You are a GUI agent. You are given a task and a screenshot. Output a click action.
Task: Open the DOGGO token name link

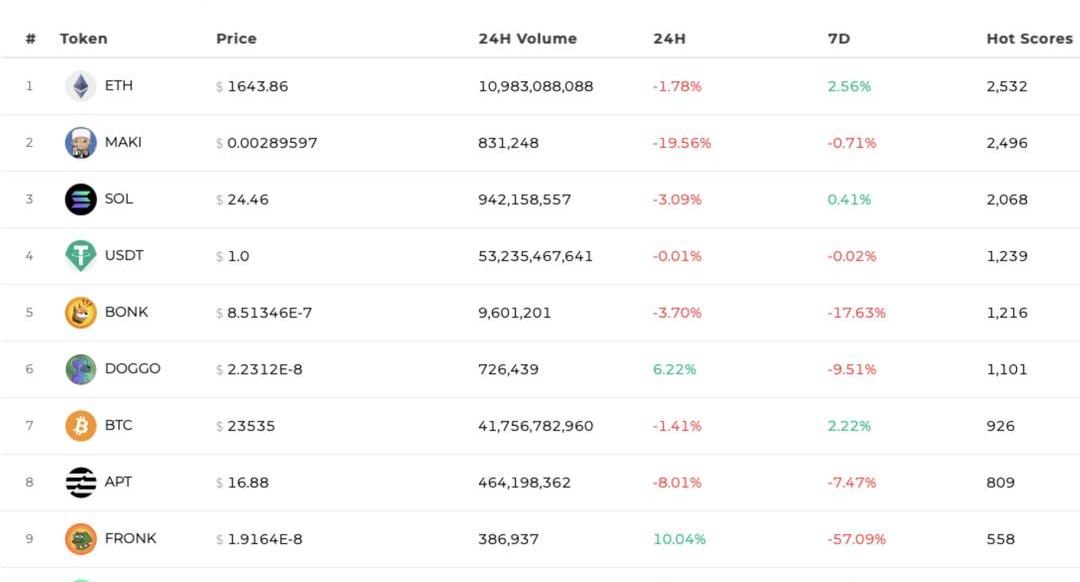pos(132,369)
